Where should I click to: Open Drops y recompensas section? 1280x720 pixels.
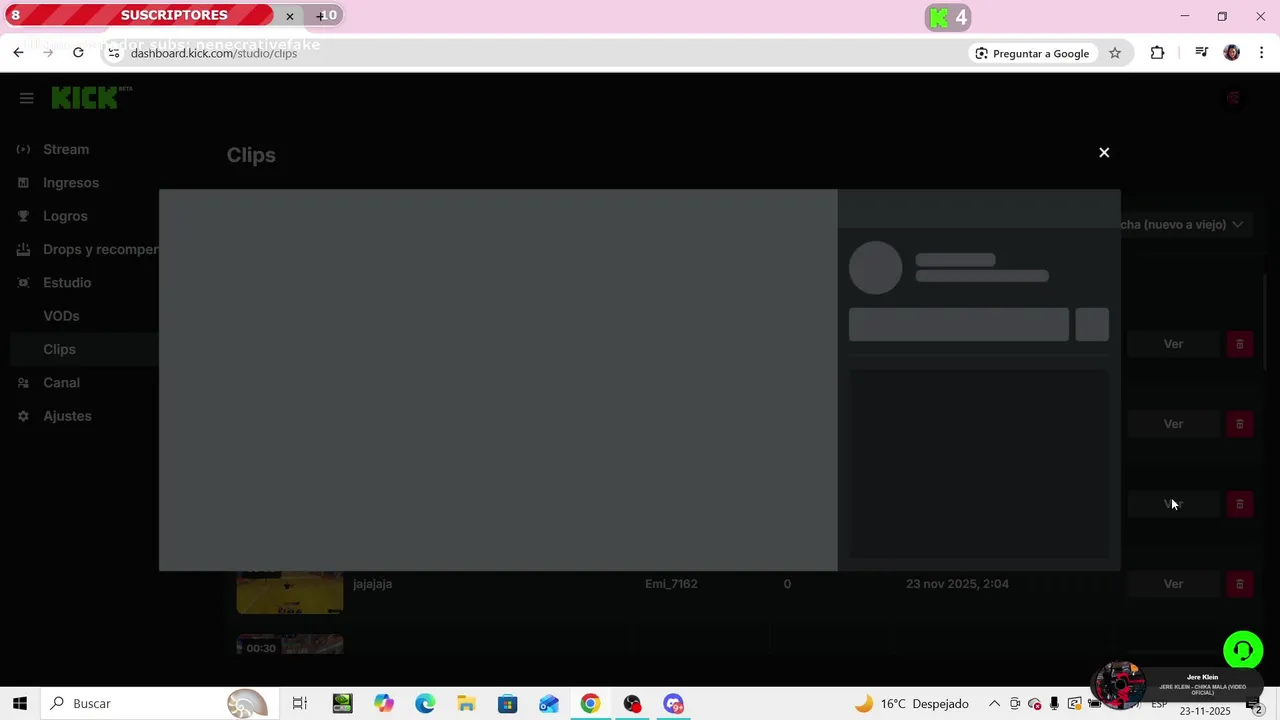100,249
